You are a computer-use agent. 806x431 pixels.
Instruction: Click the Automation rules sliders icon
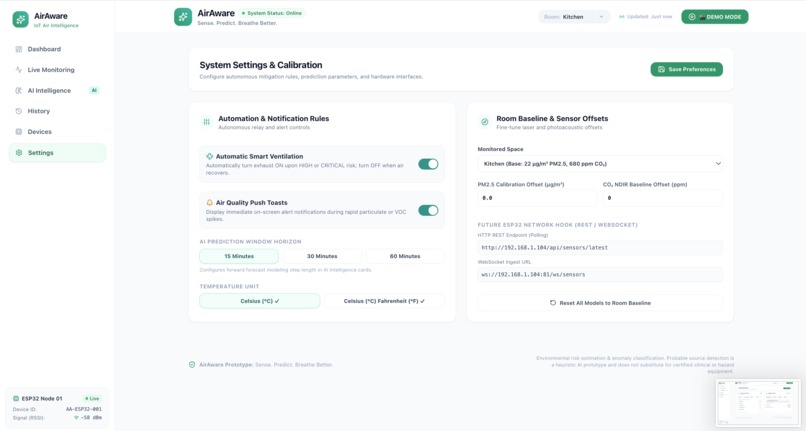point(207,122)
